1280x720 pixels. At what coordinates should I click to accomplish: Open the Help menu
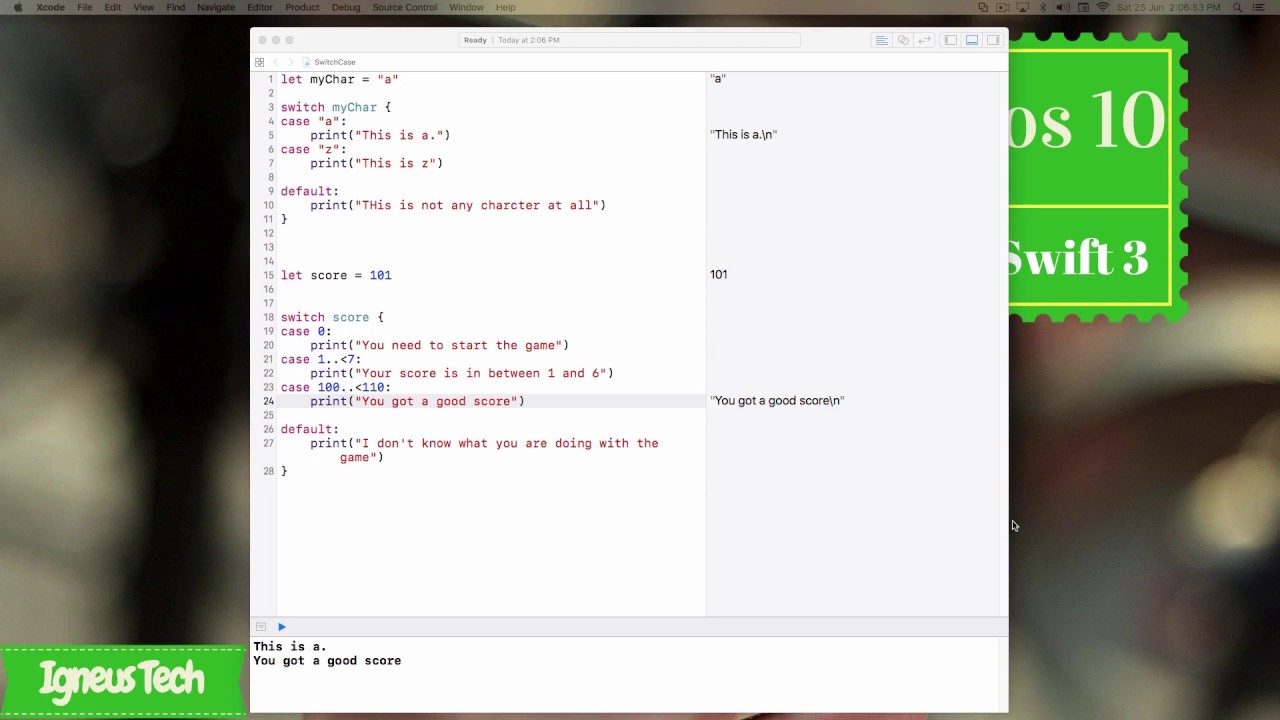(x=506, y=7)
